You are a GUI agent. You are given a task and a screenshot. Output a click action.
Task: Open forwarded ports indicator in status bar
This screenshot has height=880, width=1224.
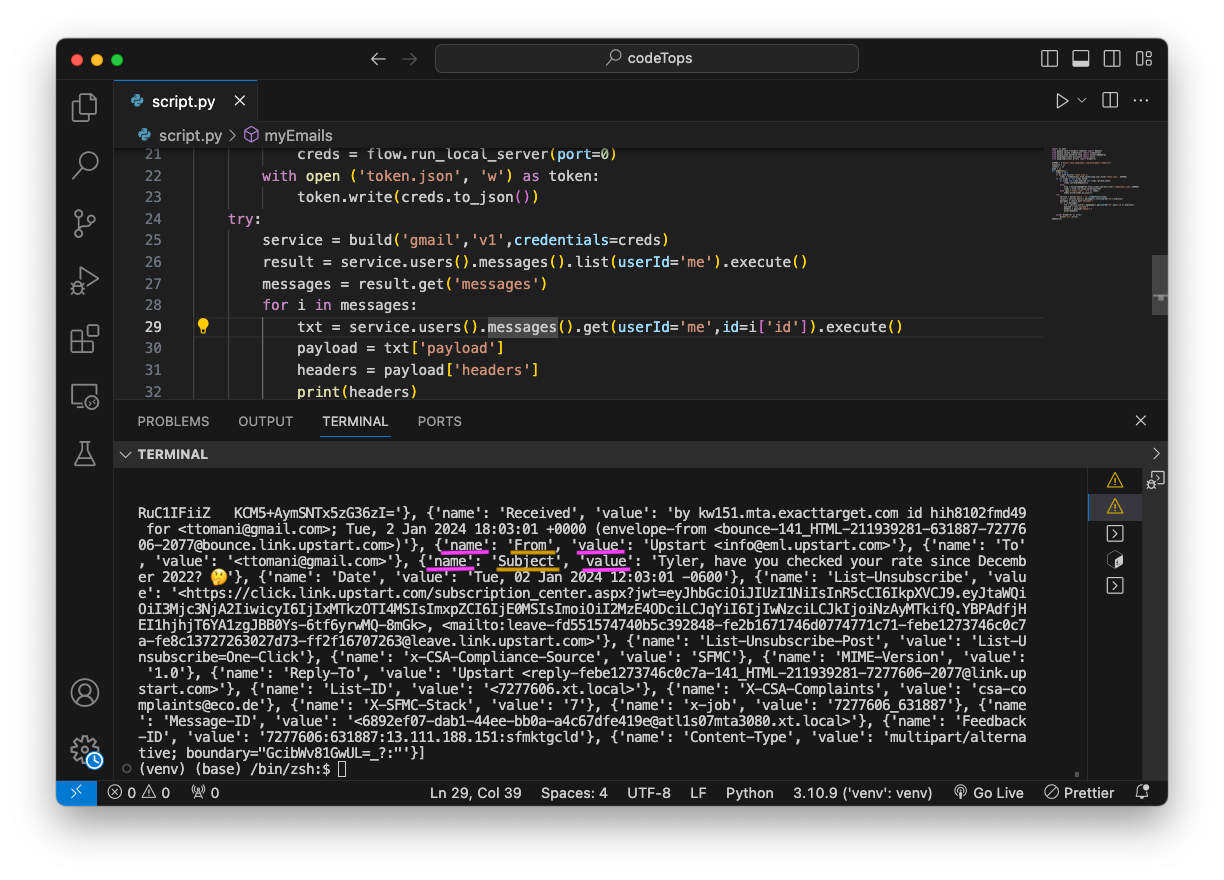(205, 793)
